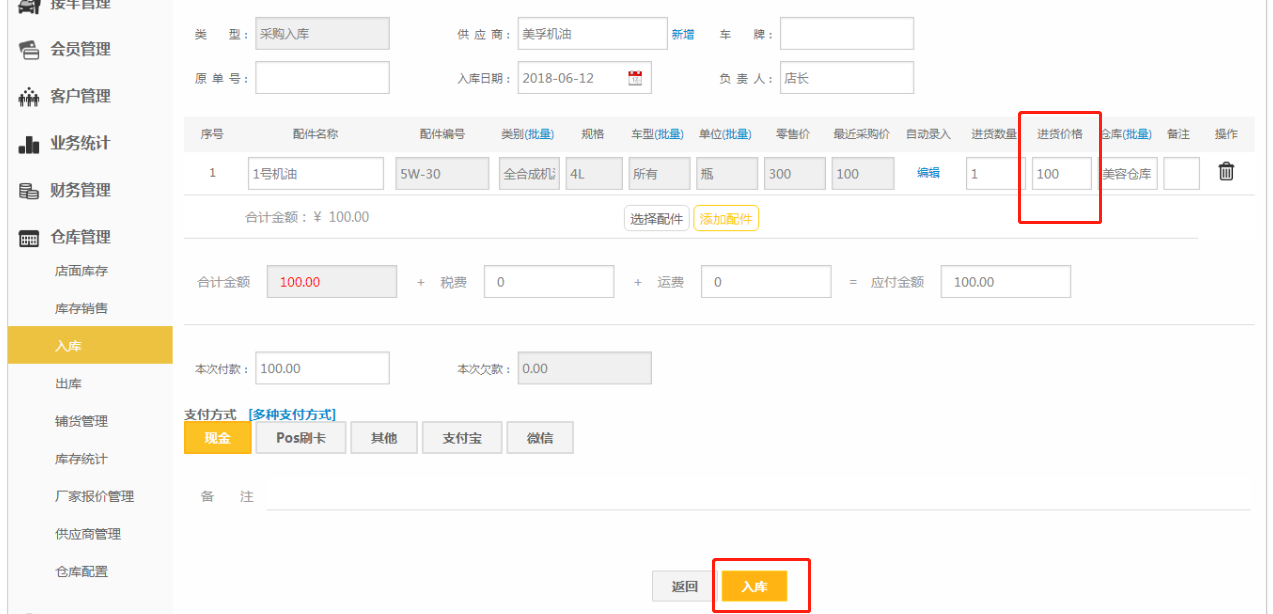Go to 供应商管理 menu item
Image resolution: width=1273 pixels, height=614 pixels.
(88, 534)
